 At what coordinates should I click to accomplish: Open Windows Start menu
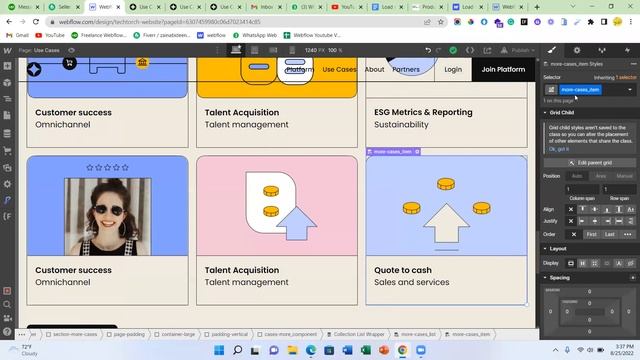[219, 350]
